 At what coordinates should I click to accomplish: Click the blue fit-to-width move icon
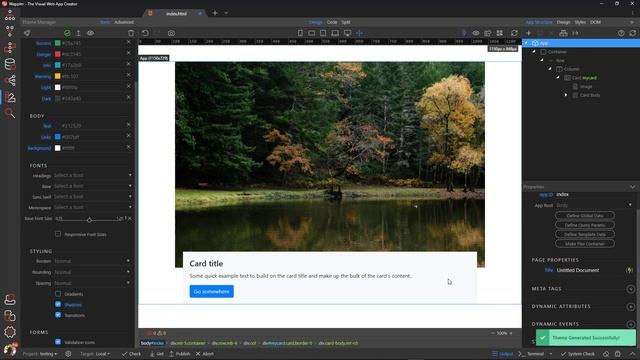click(360, 33)
